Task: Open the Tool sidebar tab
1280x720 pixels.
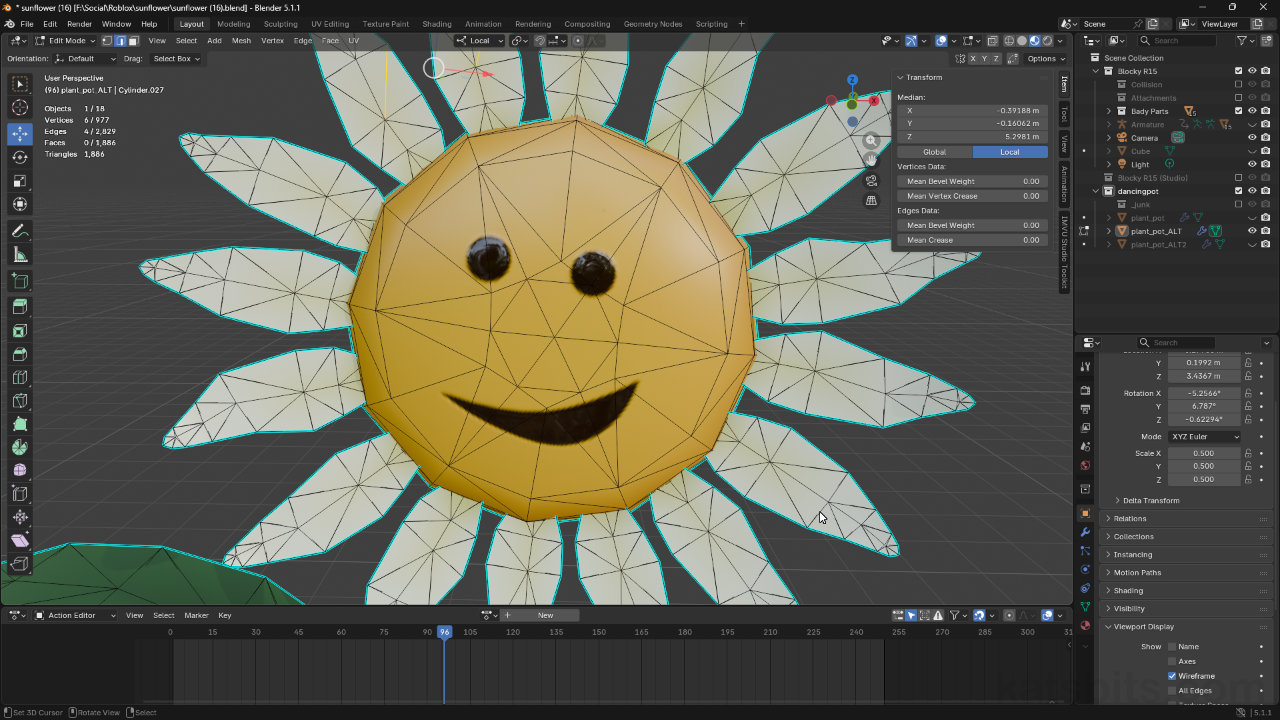Action: 1064,113
